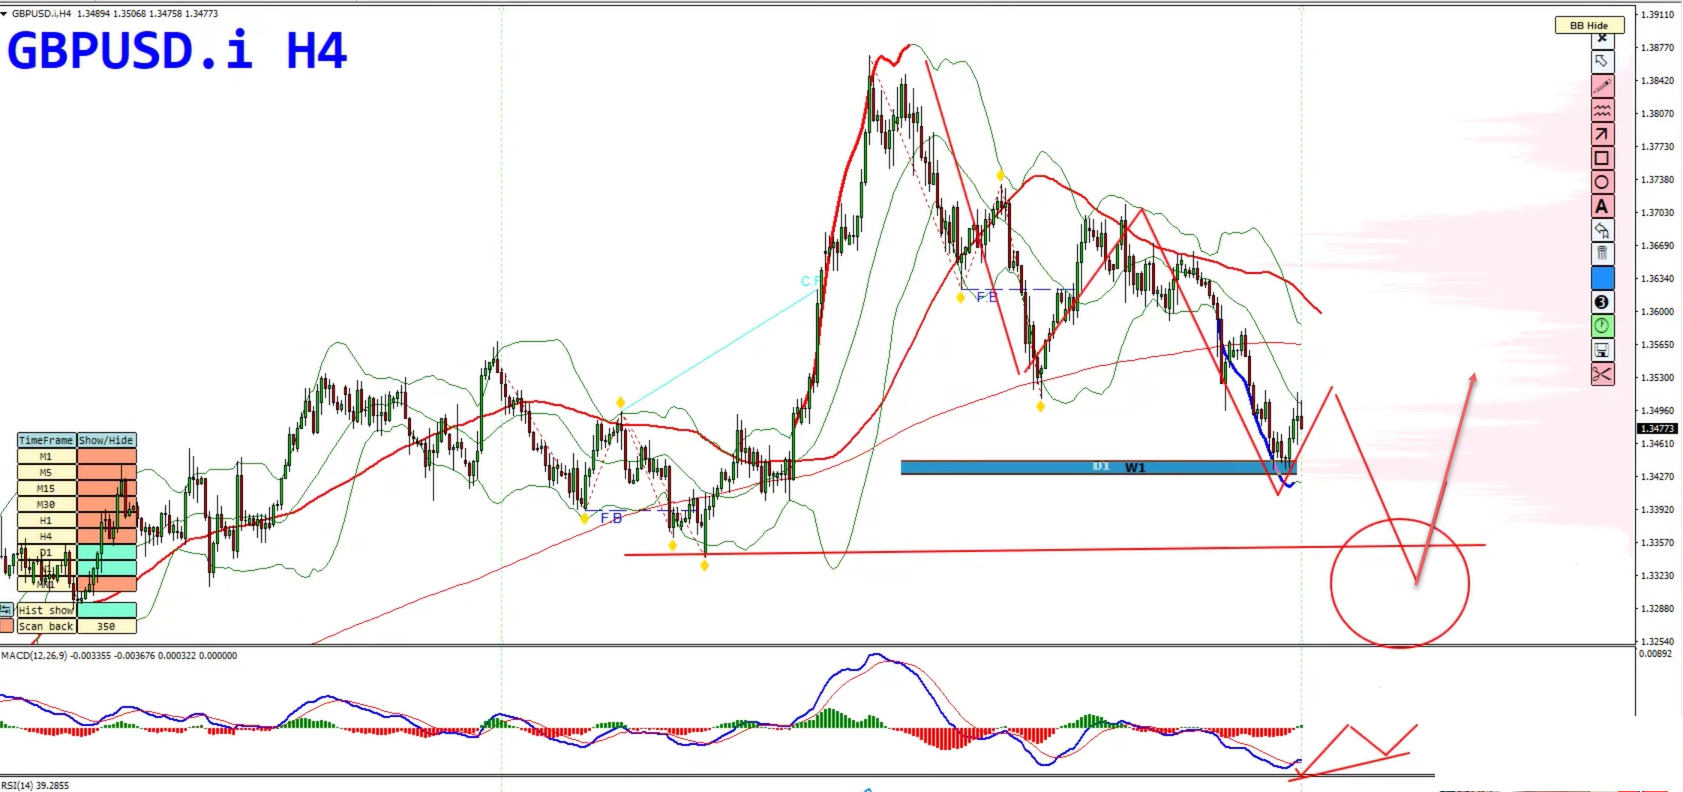Screen dimensions: 1683x792
Task: Select the wavy lines tool
Action: pos(1602,110)
